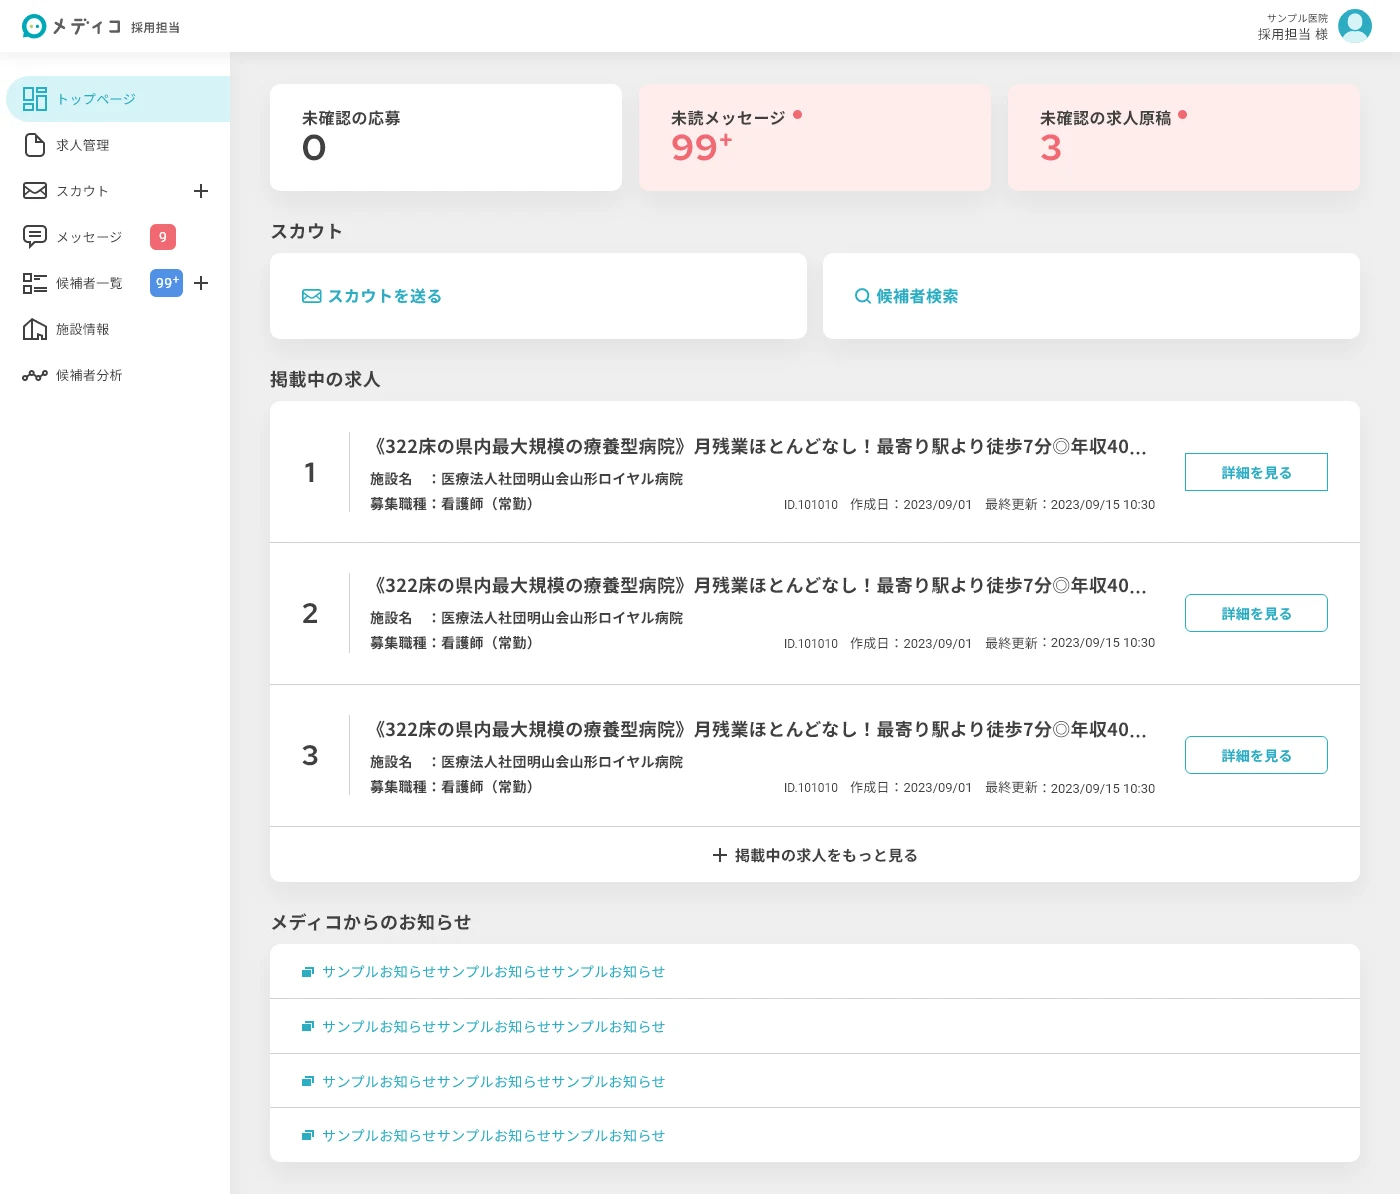The width and height of the screenshot is (1400, 1194).
Task: Click the icon beside the second サンプルお知らせ
Action: pos(308,1027)
